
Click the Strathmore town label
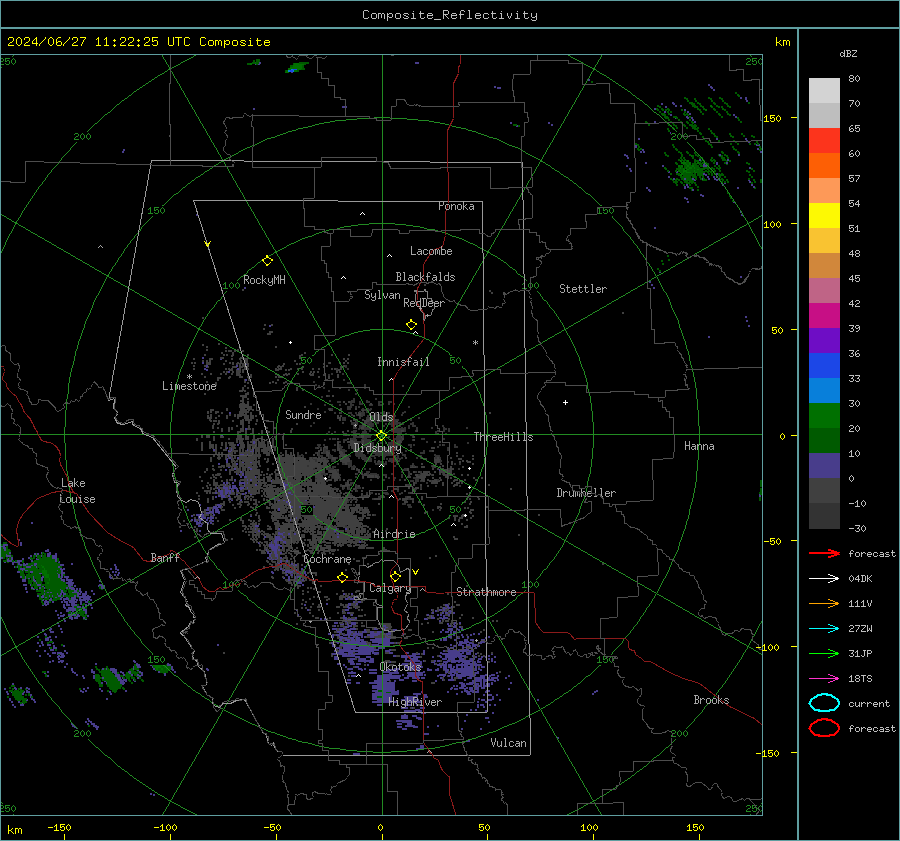coord(486,592)
